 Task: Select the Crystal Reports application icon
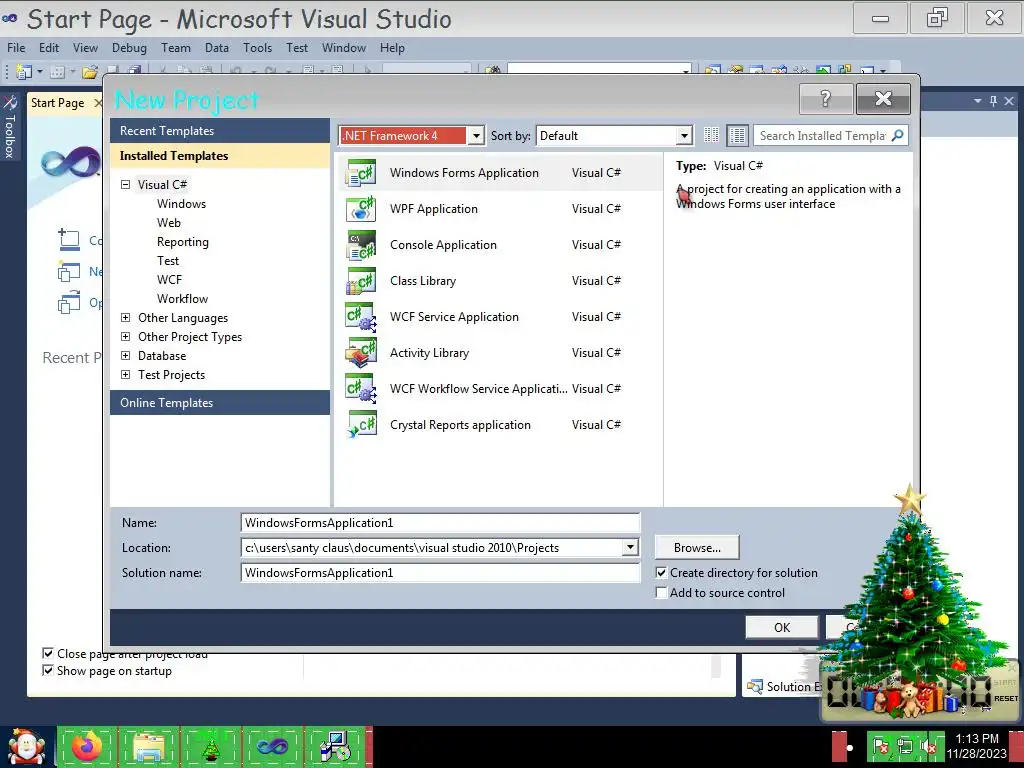[x=360, y=424]
